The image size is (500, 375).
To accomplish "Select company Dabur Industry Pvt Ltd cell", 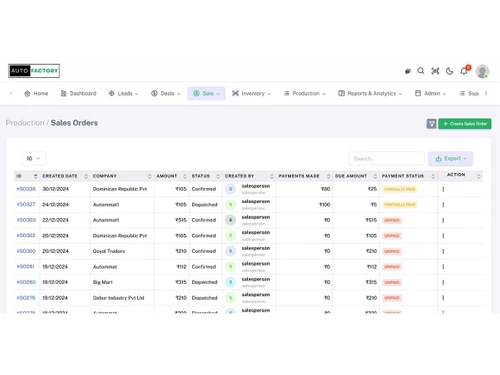I will pyautogui.click(x=118, y=298).
